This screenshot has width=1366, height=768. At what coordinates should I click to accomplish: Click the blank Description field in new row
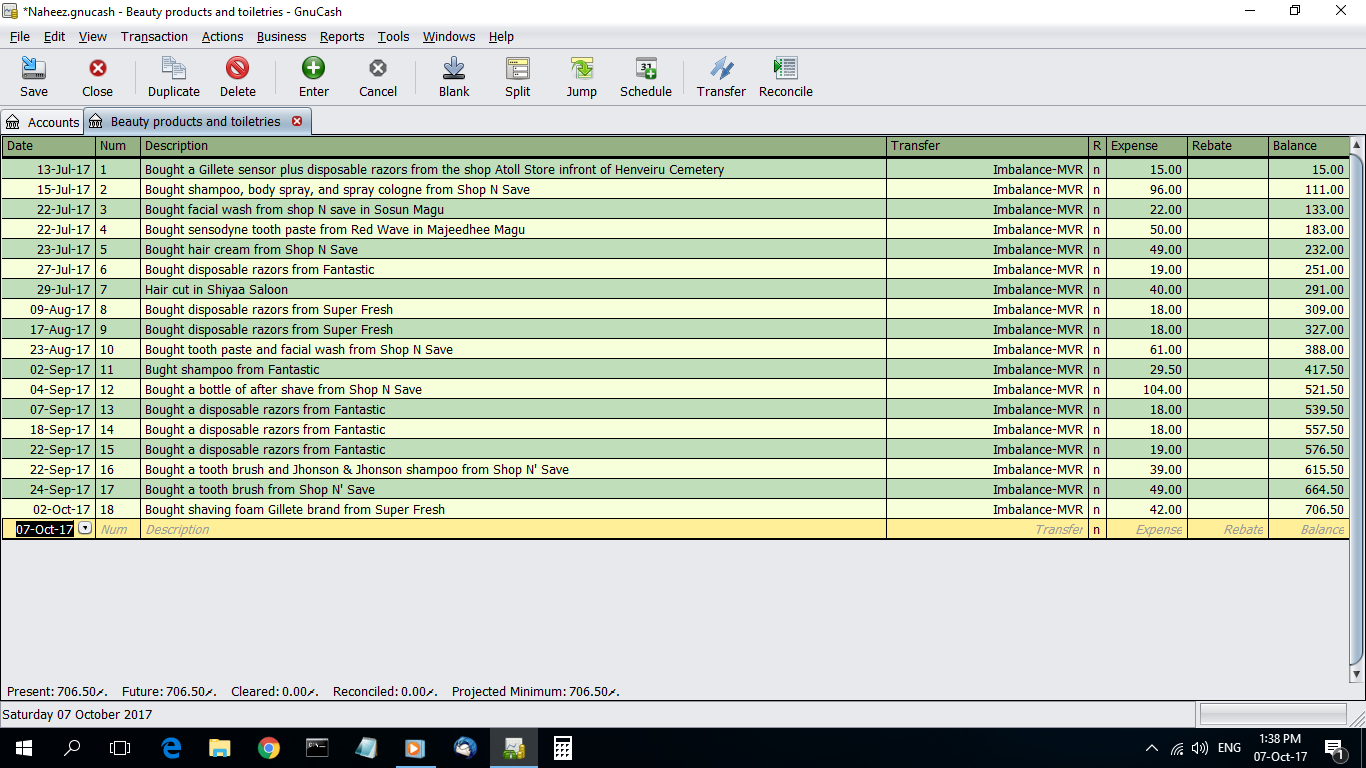[x=513, y=529]
